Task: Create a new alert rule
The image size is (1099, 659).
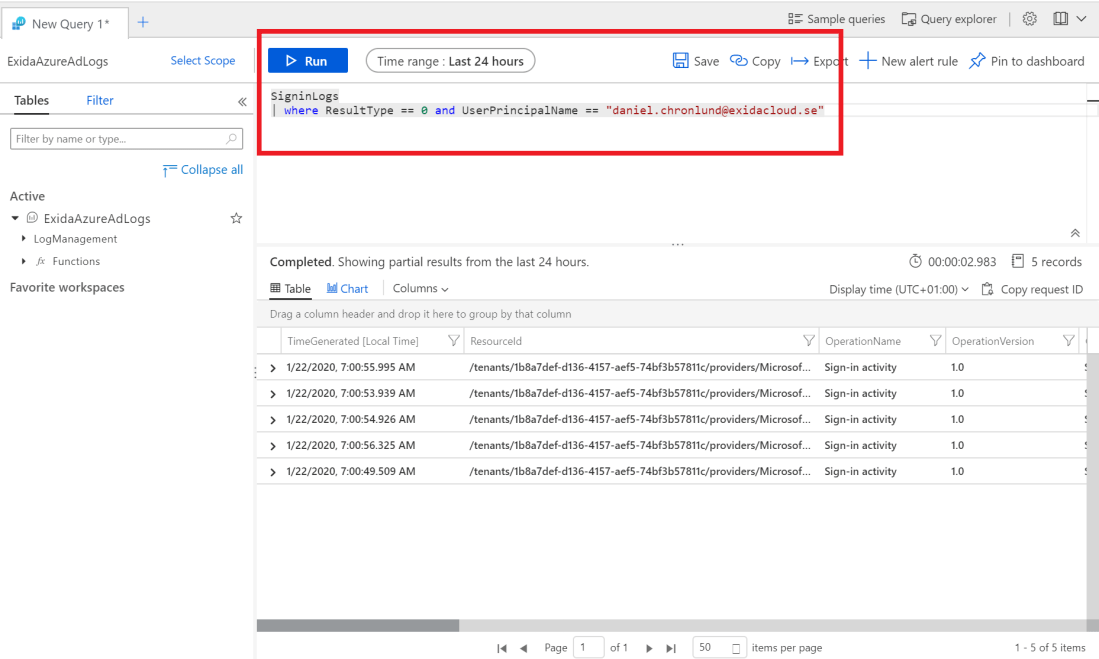Action: 908,61
